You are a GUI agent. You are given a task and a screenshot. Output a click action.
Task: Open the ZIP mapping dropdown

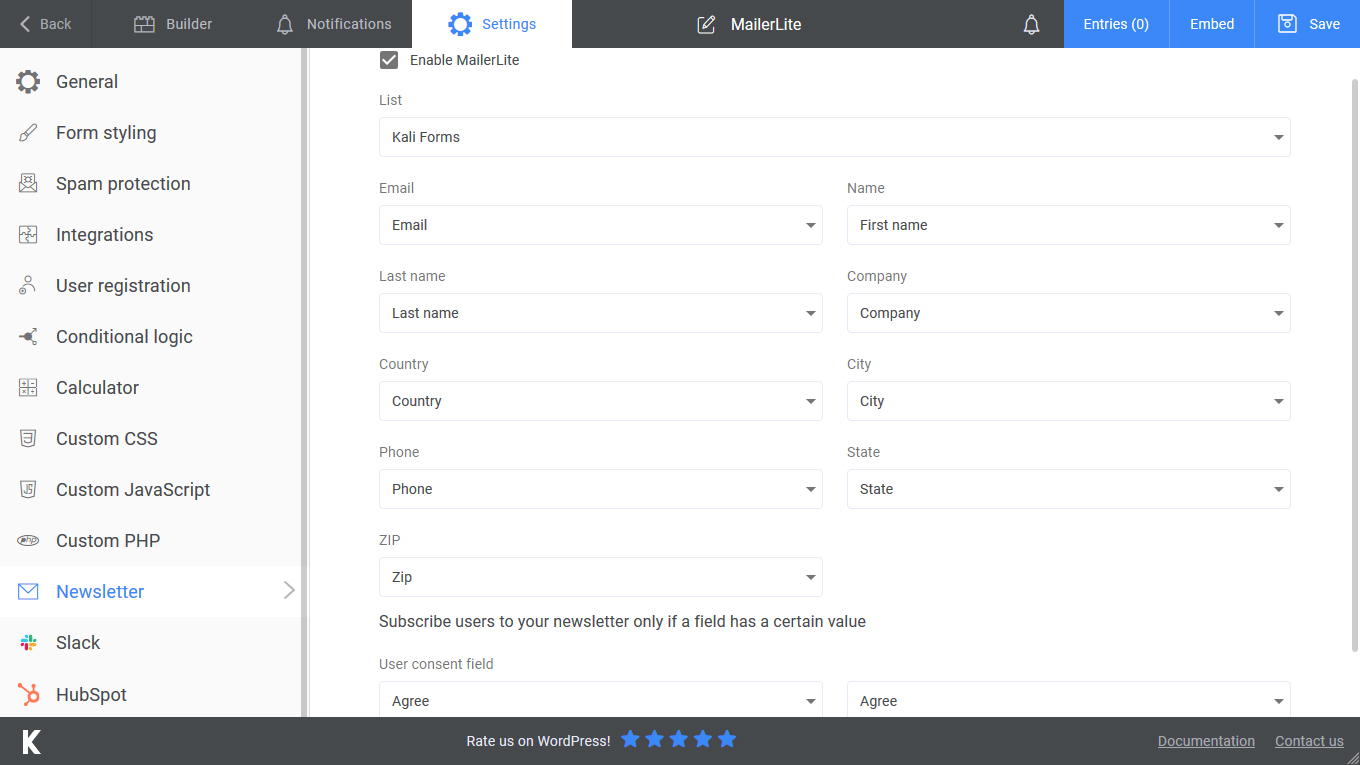tap(600, 577)
